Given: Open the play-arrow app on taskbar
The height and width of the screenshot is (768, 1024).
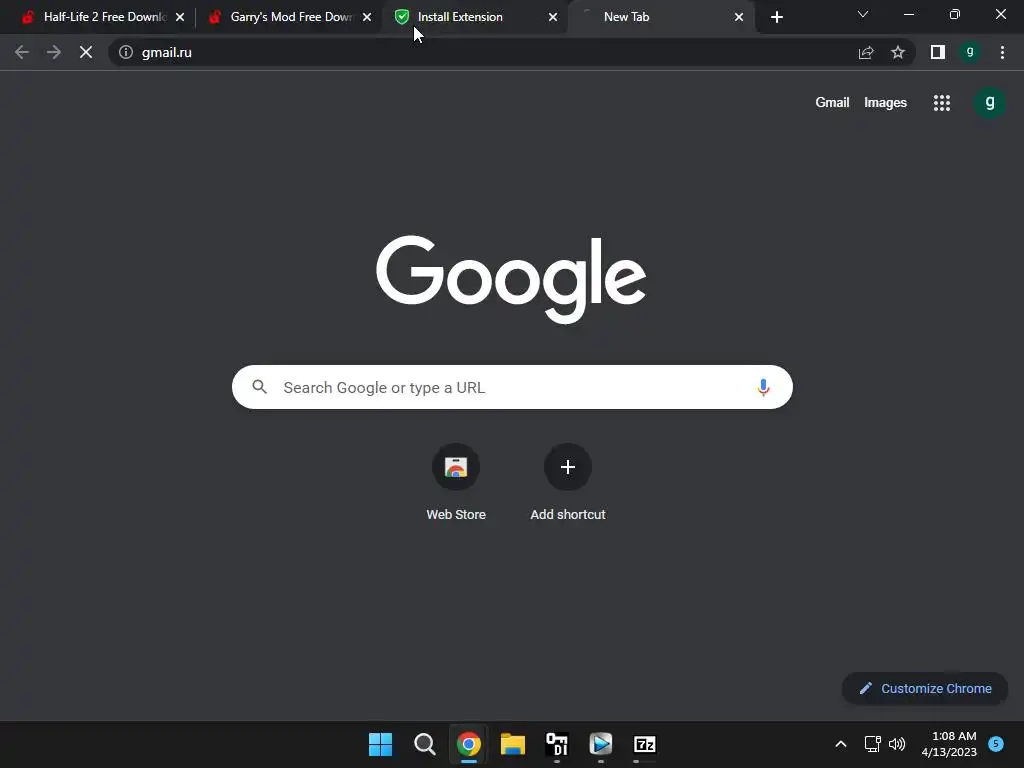Looking at the screenshot, I should click(601, 744).
